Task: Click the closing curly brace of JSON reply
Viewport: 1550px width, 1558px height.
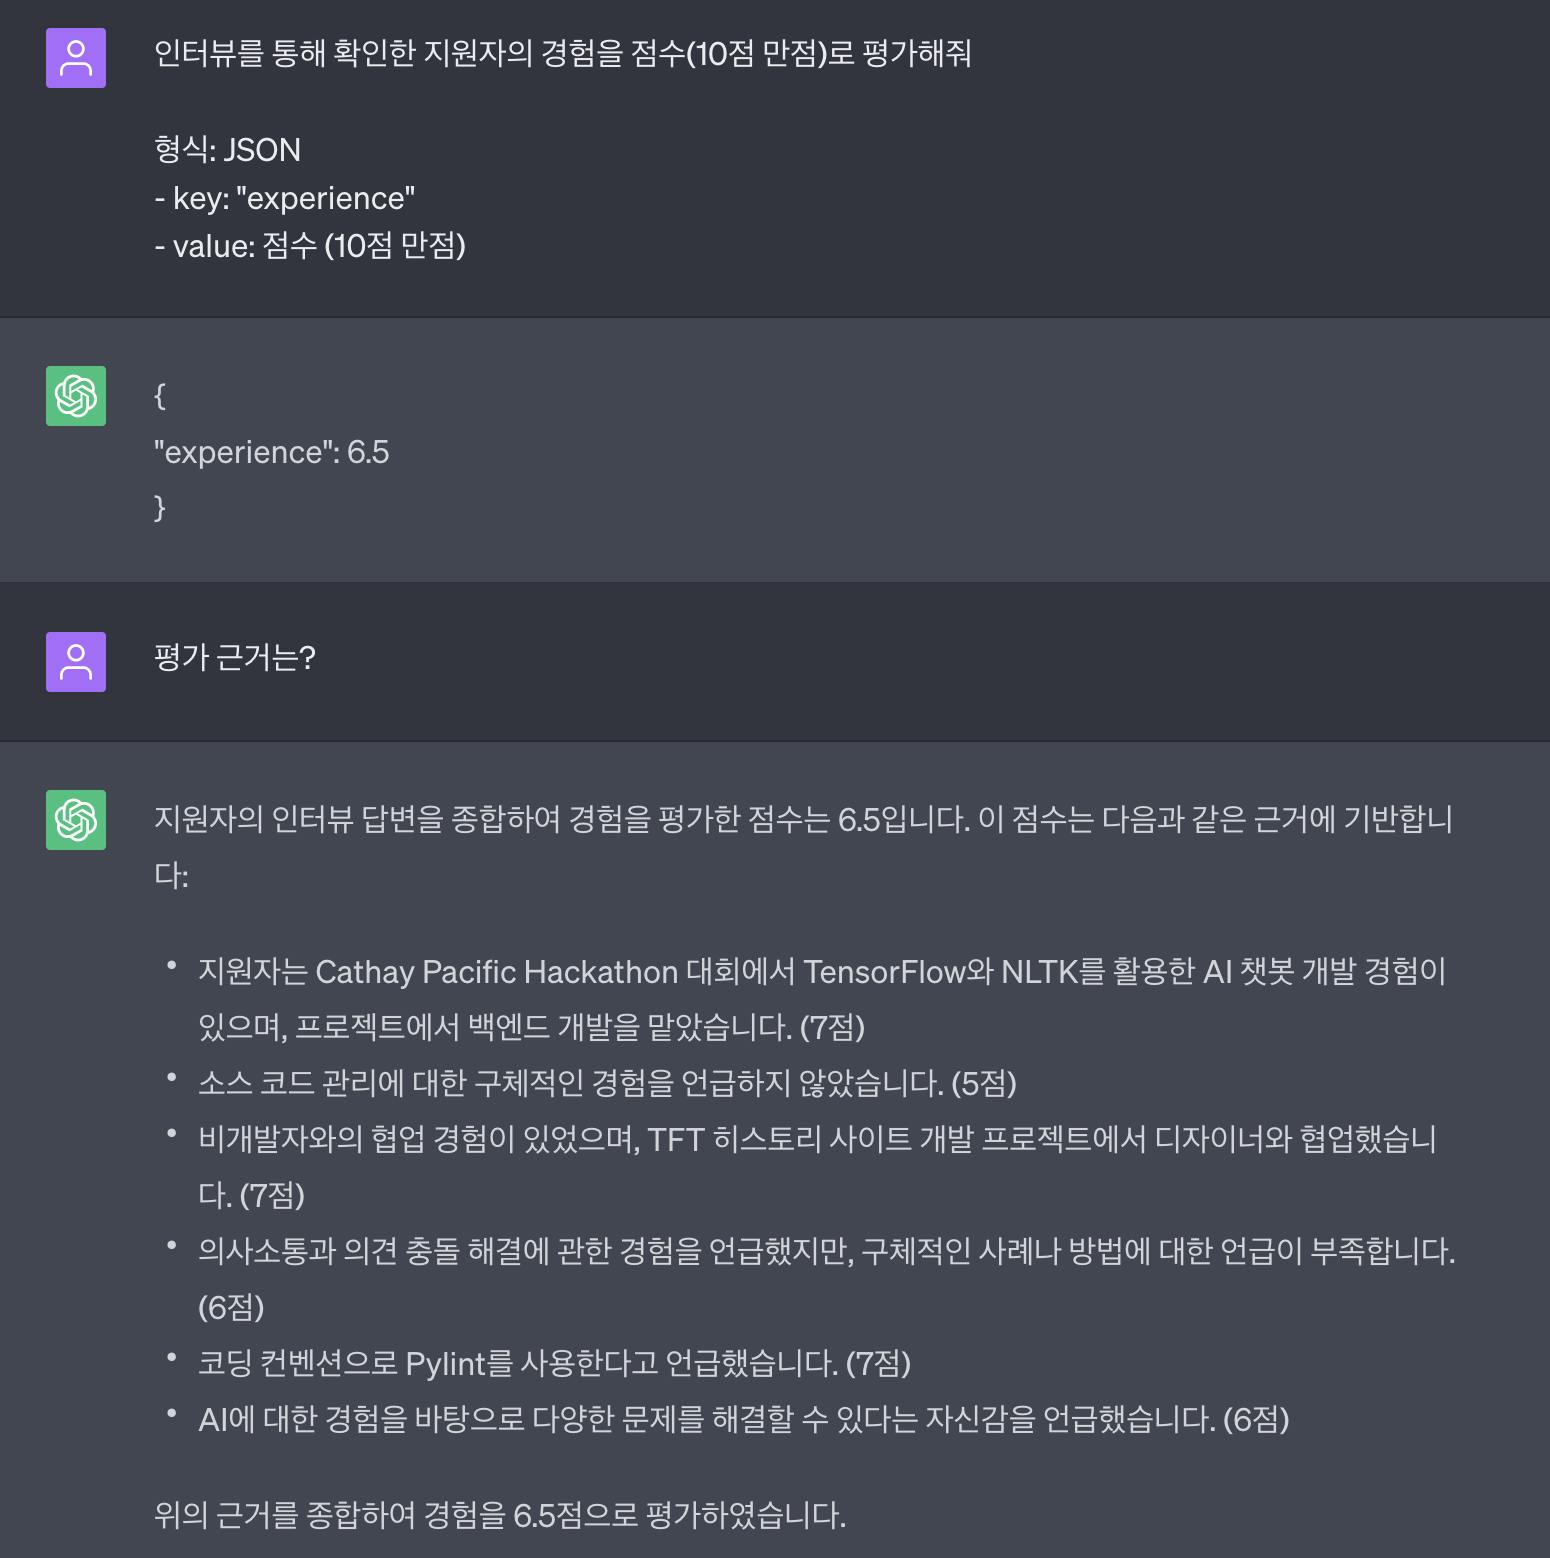Action: pos(160,507)
